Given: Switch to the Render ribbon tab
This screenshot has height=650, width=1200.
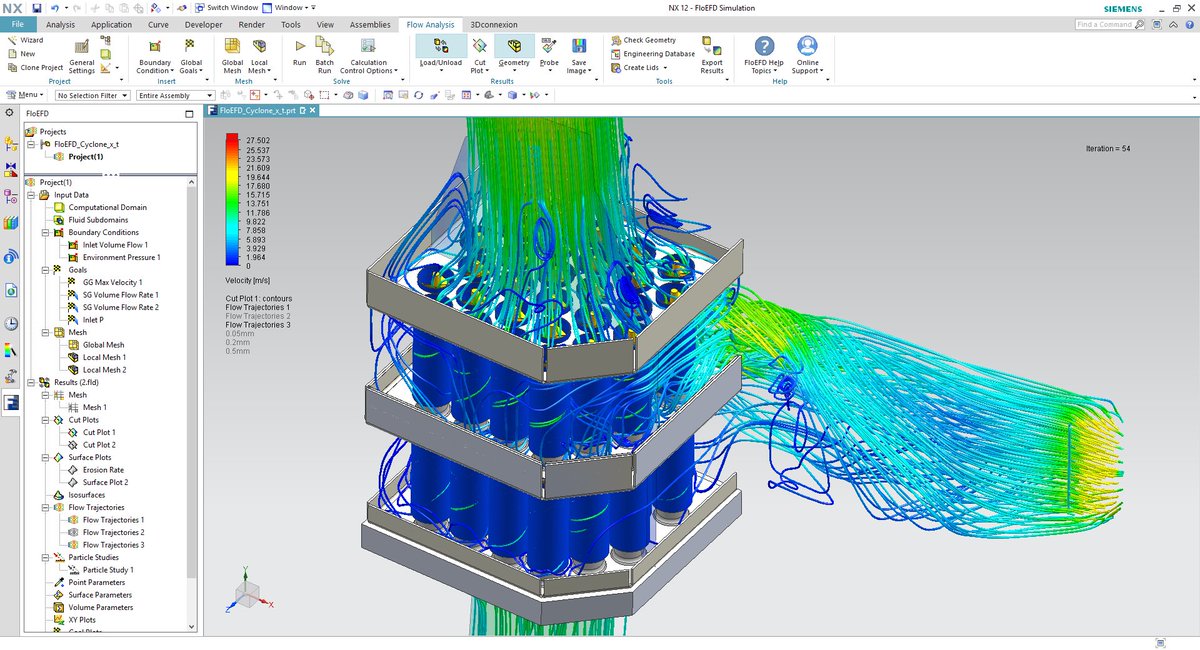Looking at the screenshot, I should click(x=252, y=24).
